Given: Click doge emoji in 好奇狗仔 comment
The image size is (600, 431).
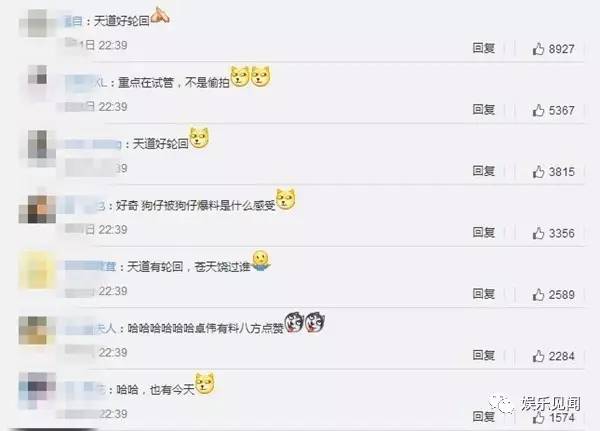Looking at the screenshot, I should [286, 199].
